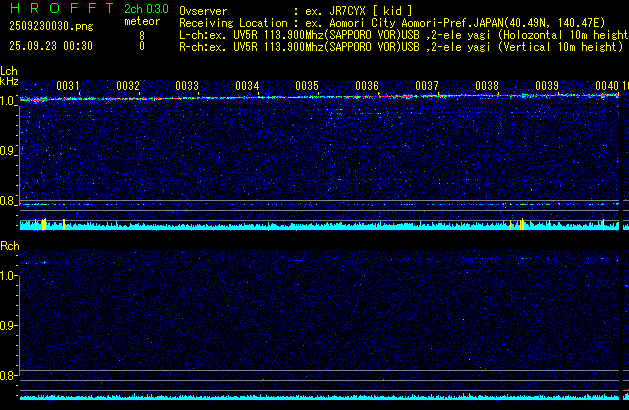This screenshot has width=629, height=410.
Task: Select the R-ch receiver description line
Action: click(400, 46)
